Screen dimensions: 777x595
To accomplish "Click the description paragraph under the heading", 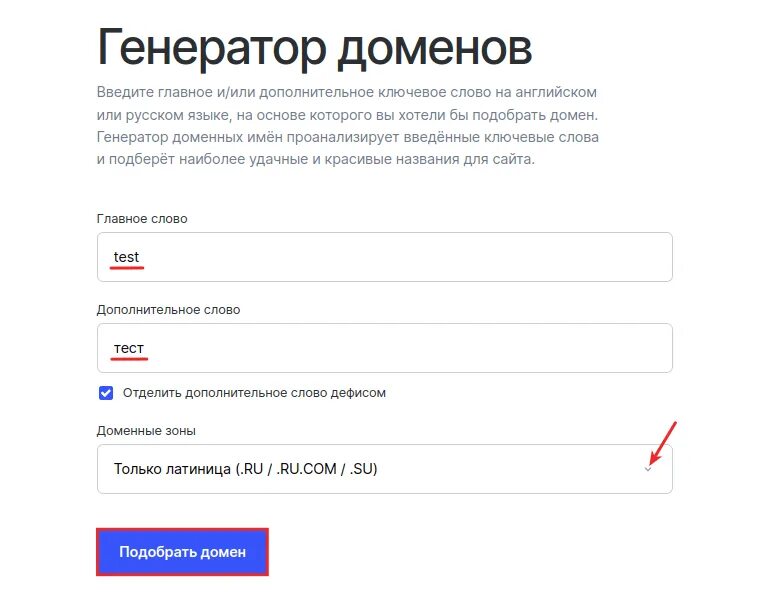I will [347, 126].
